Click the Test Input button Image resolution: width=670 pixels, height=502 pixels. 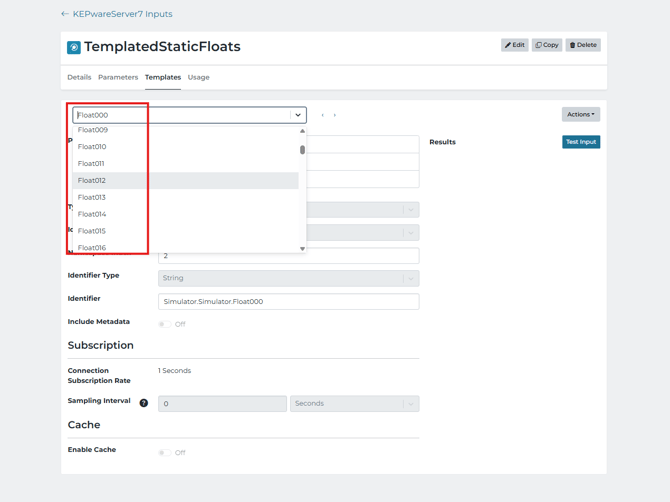click(581, 142)
